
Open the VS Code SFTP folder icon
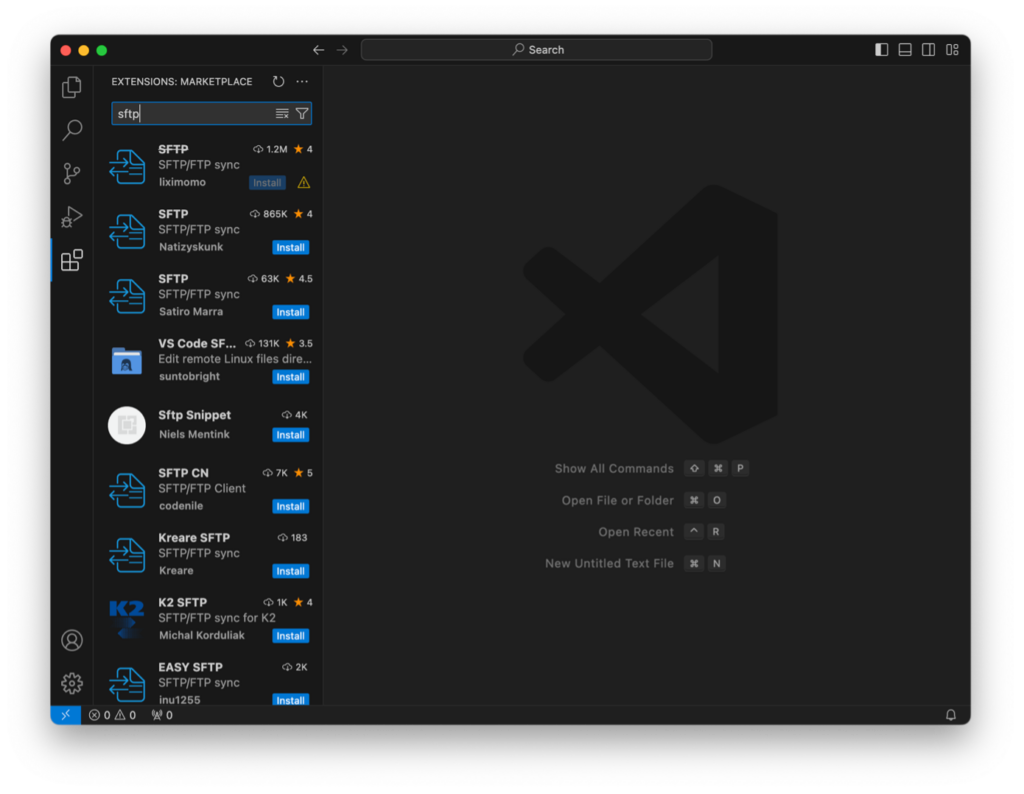127,360
